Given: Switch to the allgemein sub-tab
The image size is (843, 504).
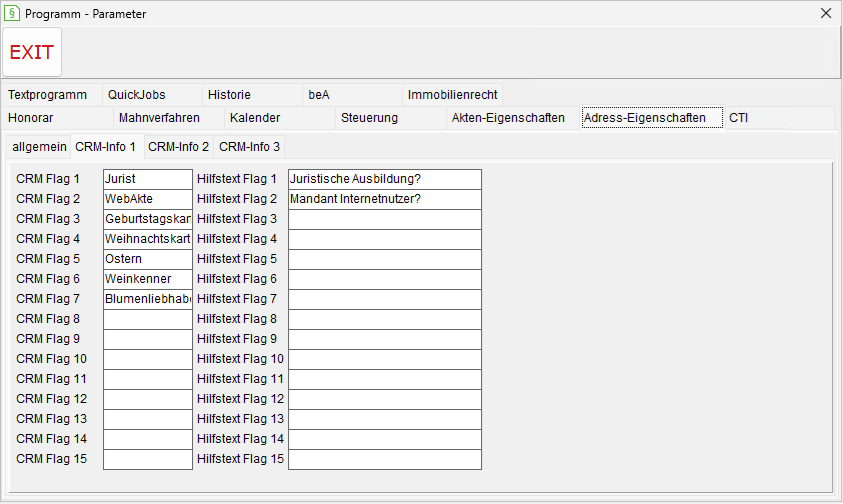Looking at the screenshot, I should (39, 147).
